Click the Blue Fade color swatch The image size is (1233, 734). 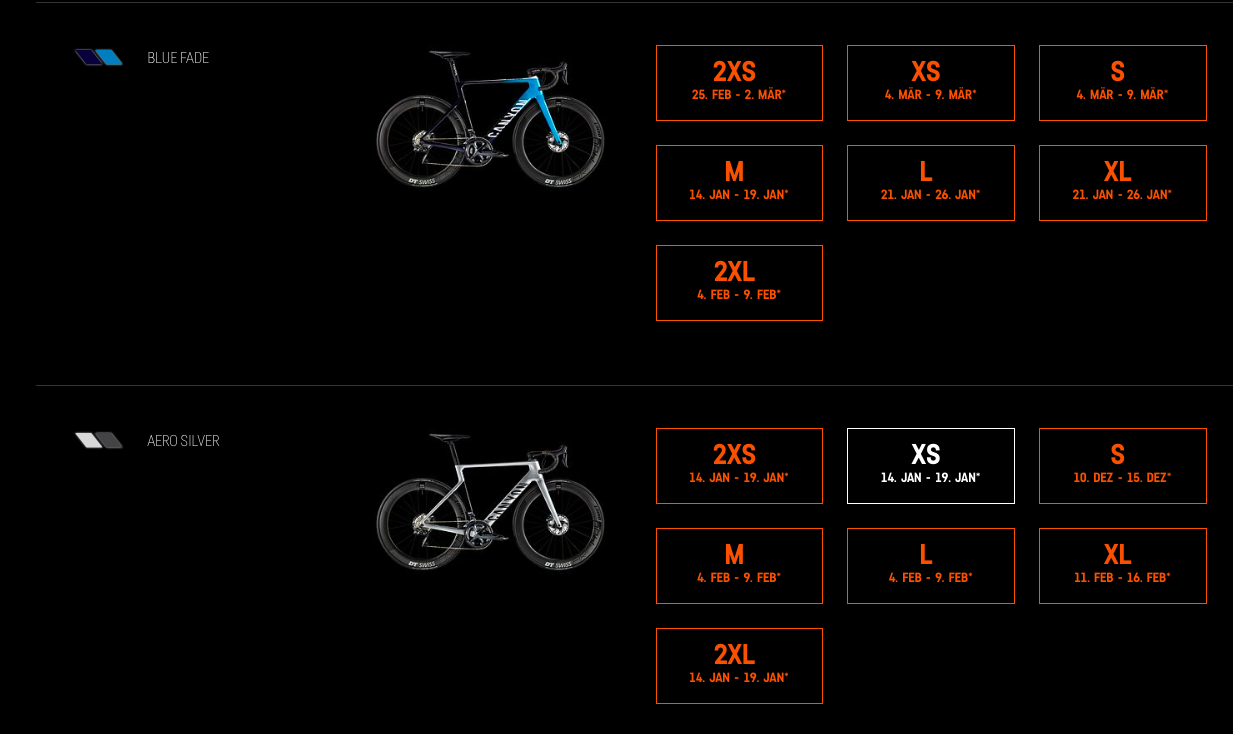click(x=99, y=57)
